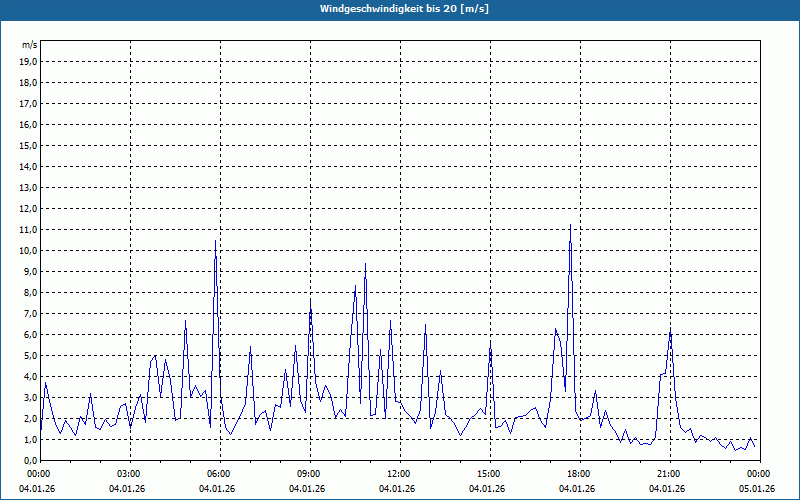The height and width of the screenshot is (500, 800).
Task: Click the 03:00 time label on x-axis
Action: 128,473
